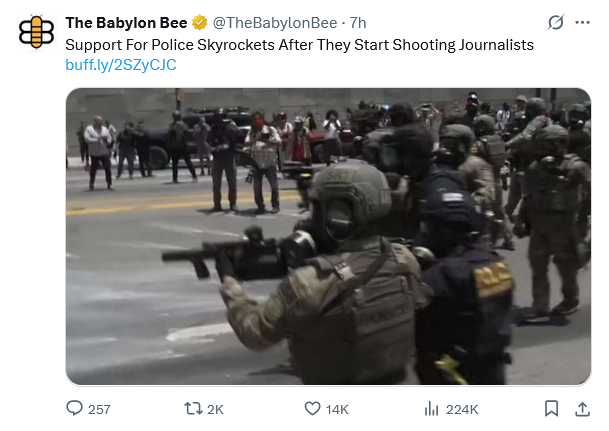Viewport: 609px width, 431px height.
Task: Click the 257 replies count
Action: pyautogui.click(x=99, y=409)
